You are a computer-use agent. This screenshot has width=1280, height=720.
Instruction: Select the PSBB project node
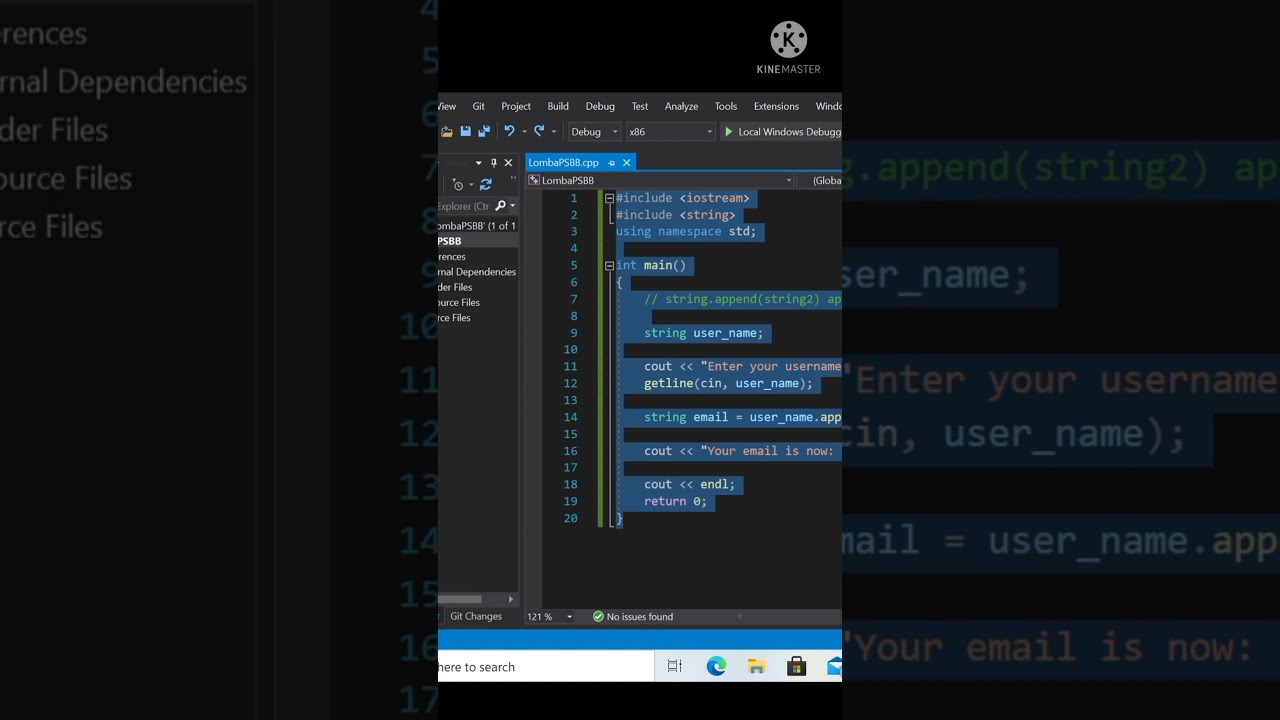pos(478,241)
